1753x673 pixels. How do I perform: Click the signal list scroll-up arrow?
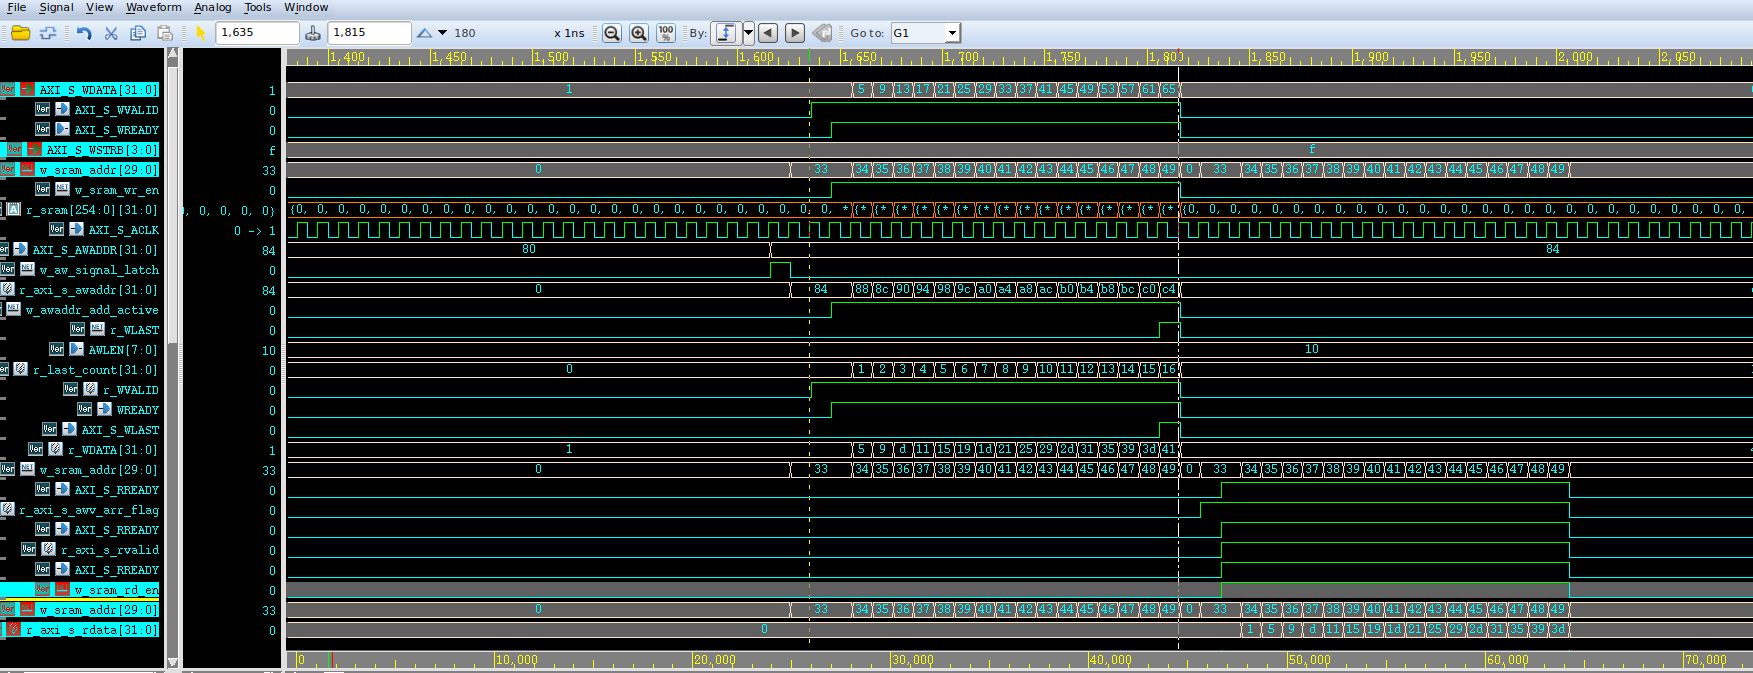172,53
